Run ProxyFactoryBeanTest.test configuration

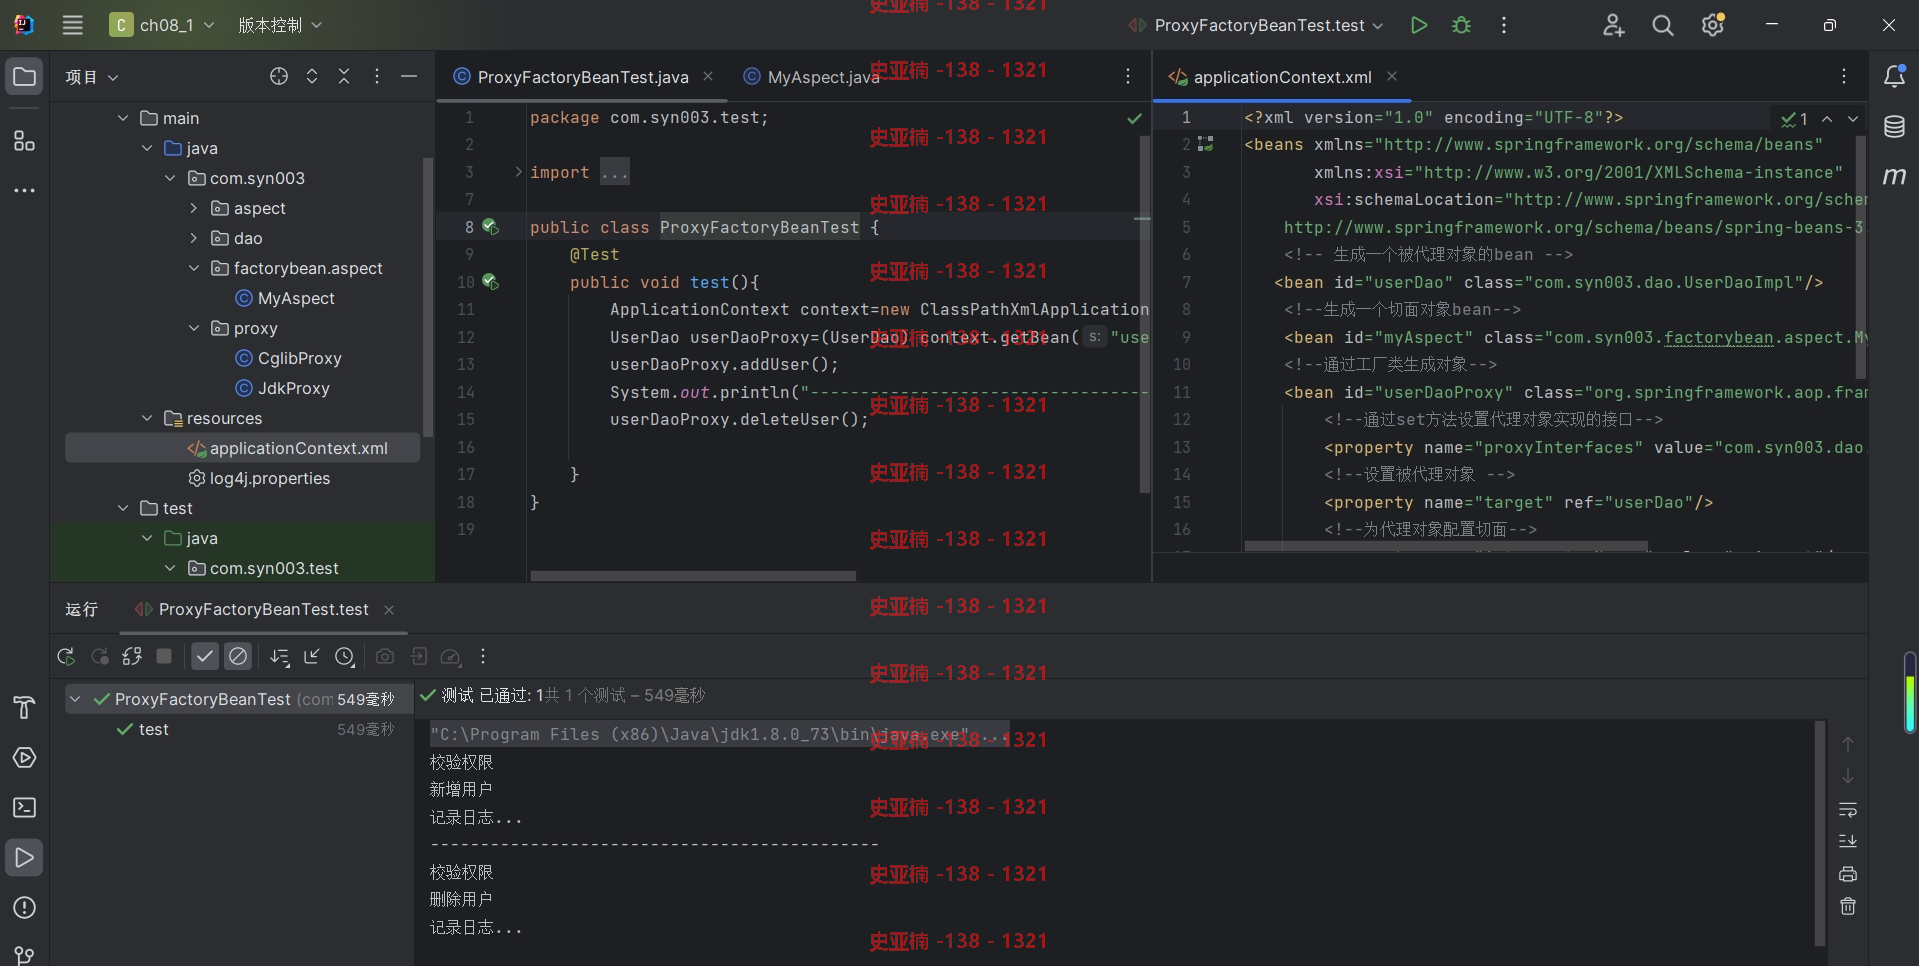1418,25
